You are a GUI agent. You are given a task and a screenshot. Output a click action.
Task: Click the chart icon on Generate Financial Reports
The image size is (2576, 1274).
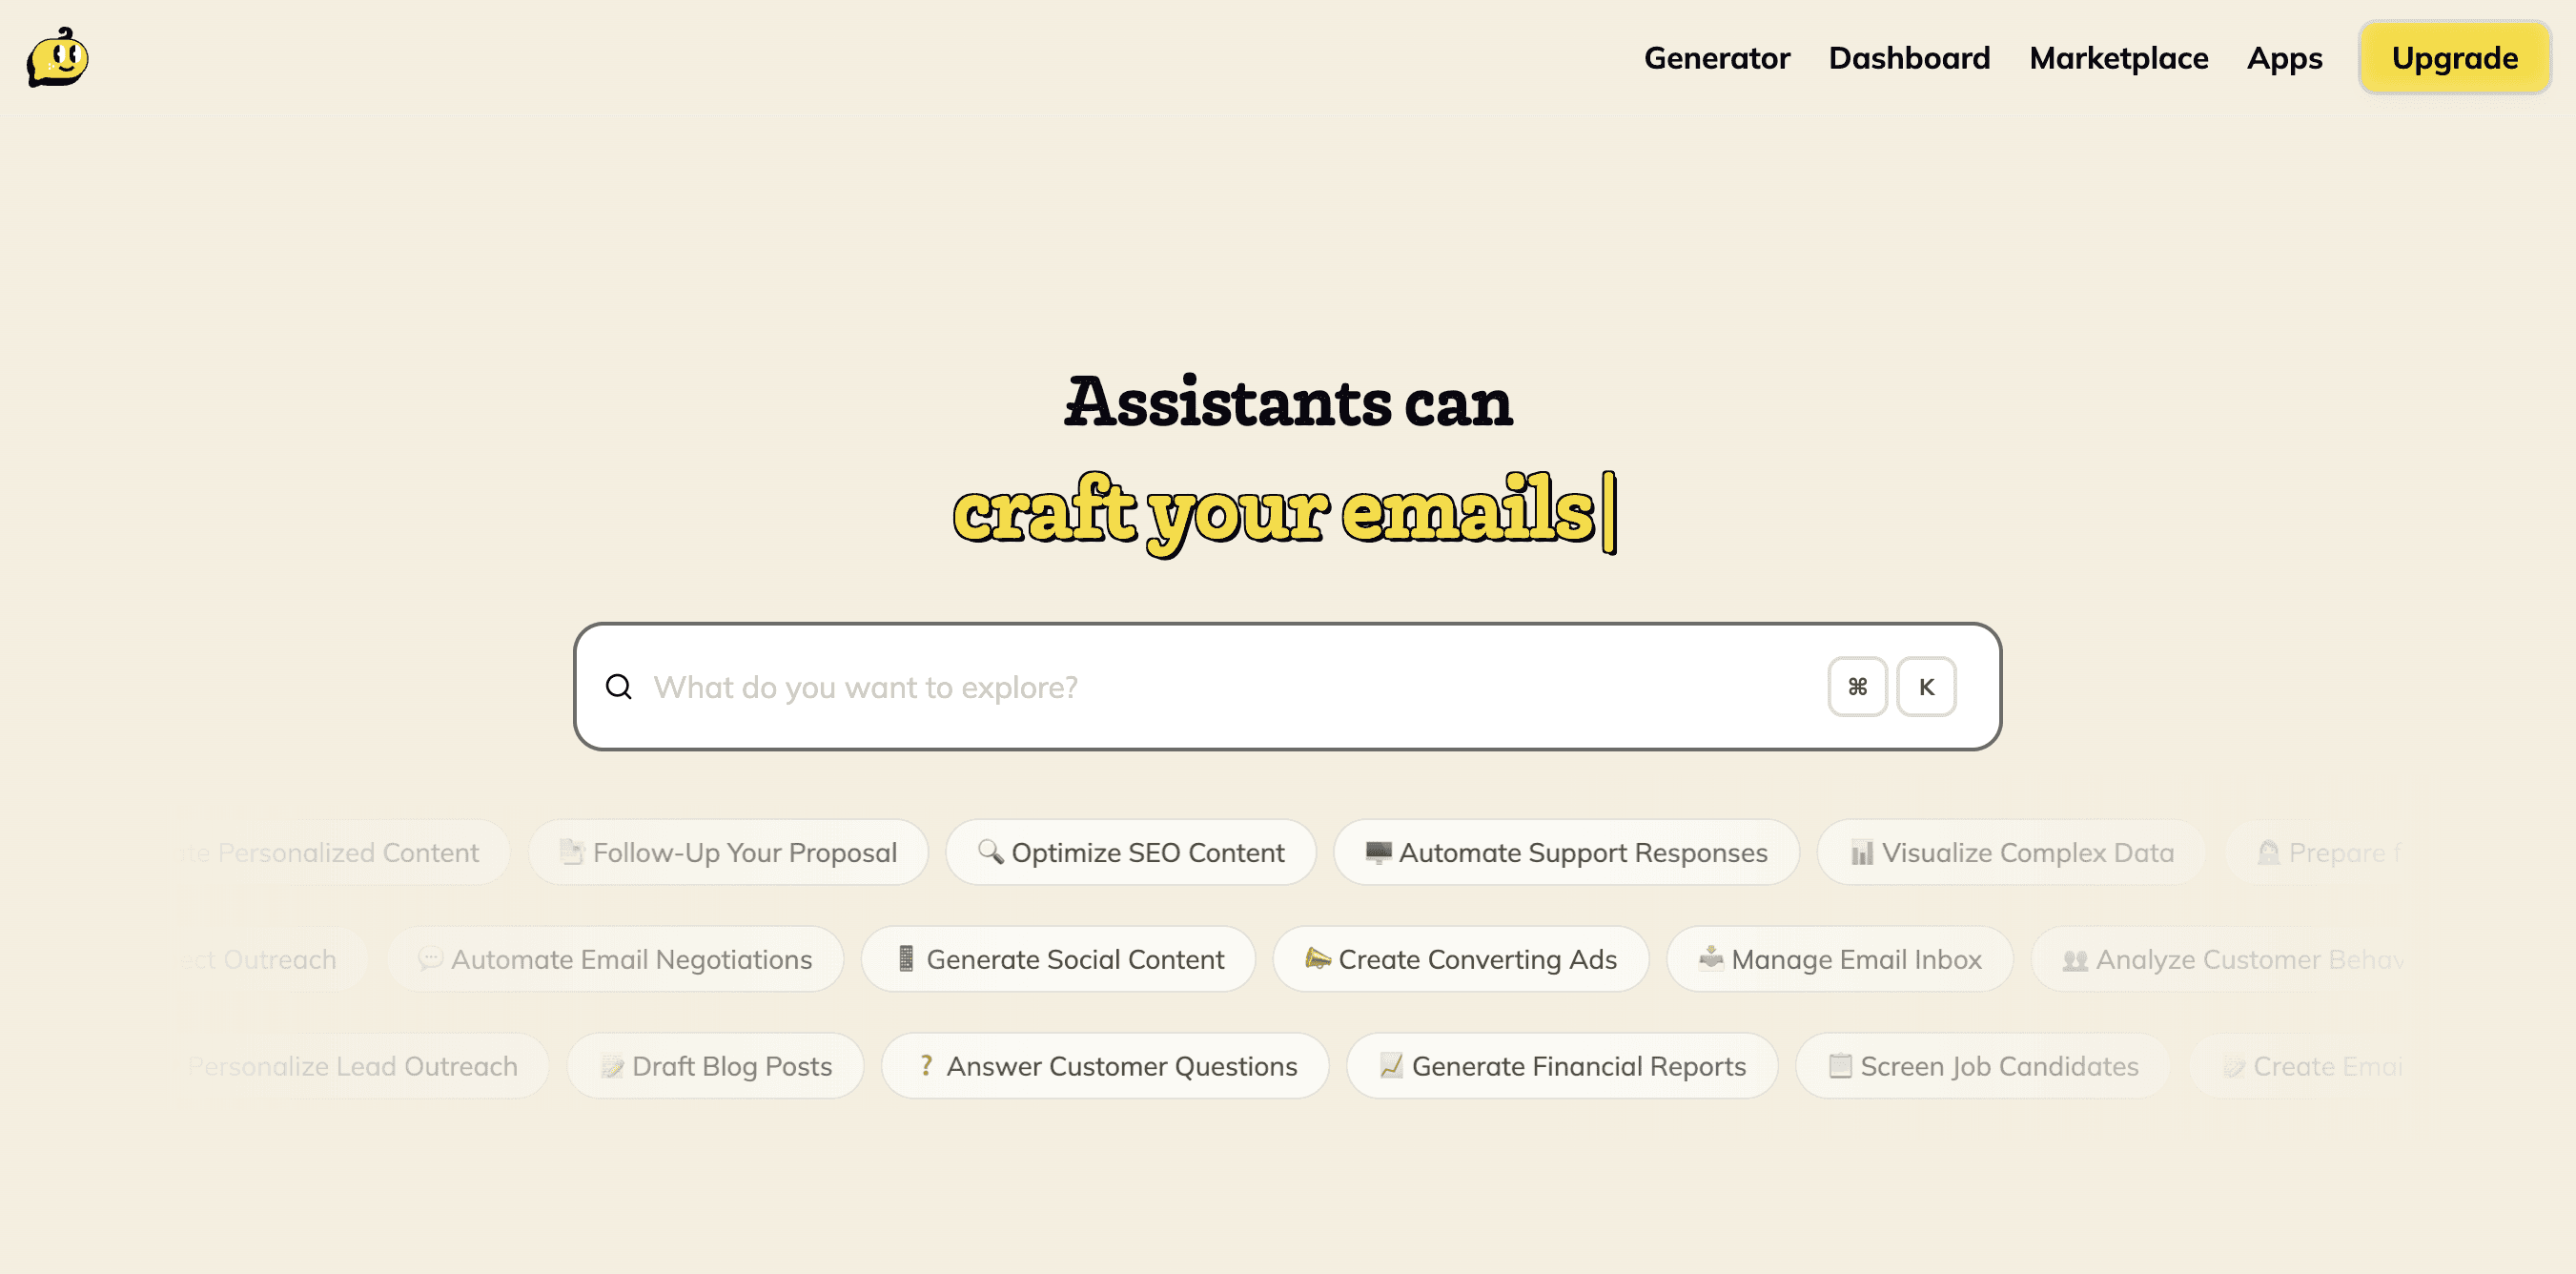point(1391,1066)
